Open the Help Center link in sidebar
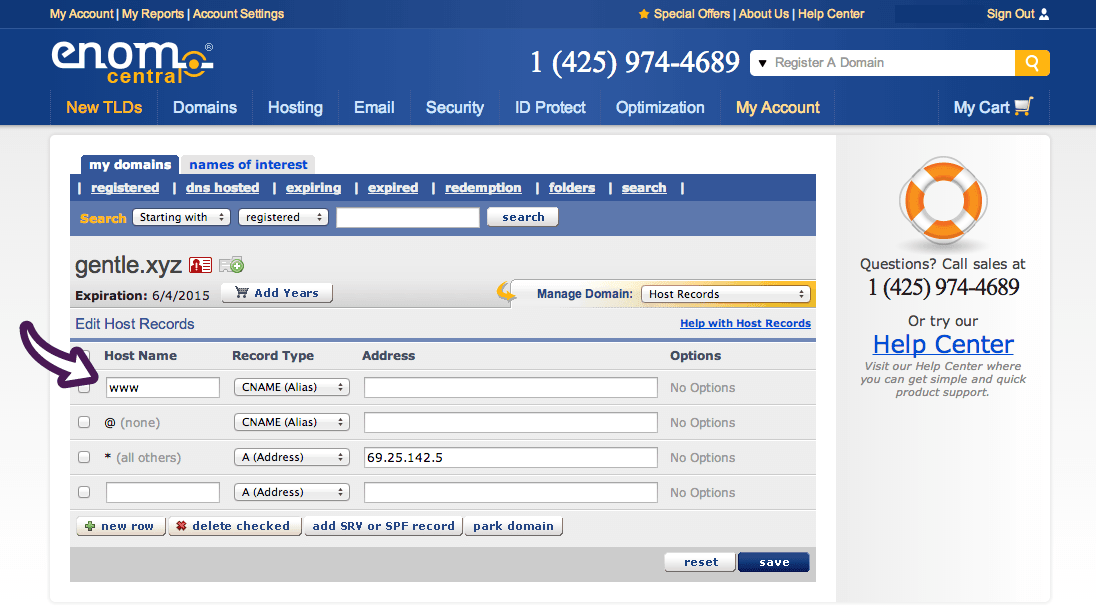The width and height of the screenshot is (1096, 609). [x=943, y=344]
